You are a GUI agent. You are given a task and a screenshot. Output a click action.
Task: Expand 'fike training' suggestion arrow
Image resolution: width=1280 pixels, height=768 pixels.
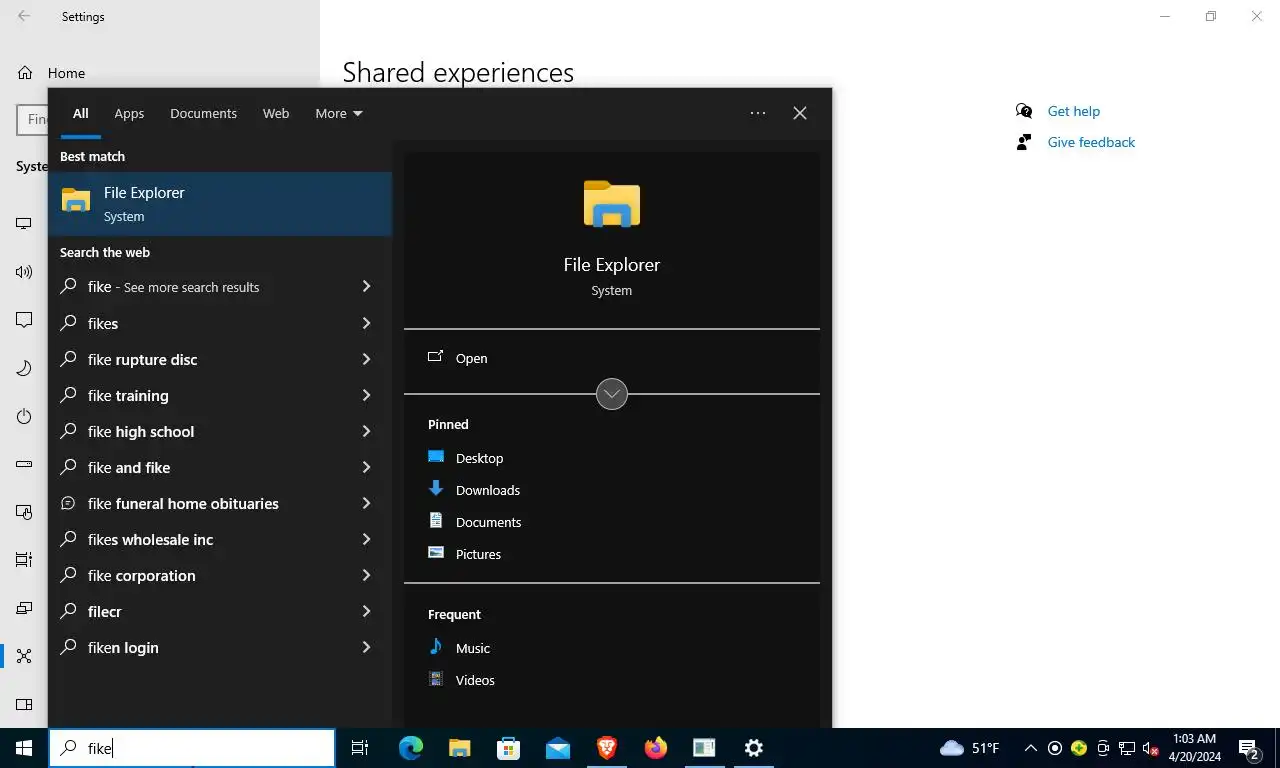point(366,395)
